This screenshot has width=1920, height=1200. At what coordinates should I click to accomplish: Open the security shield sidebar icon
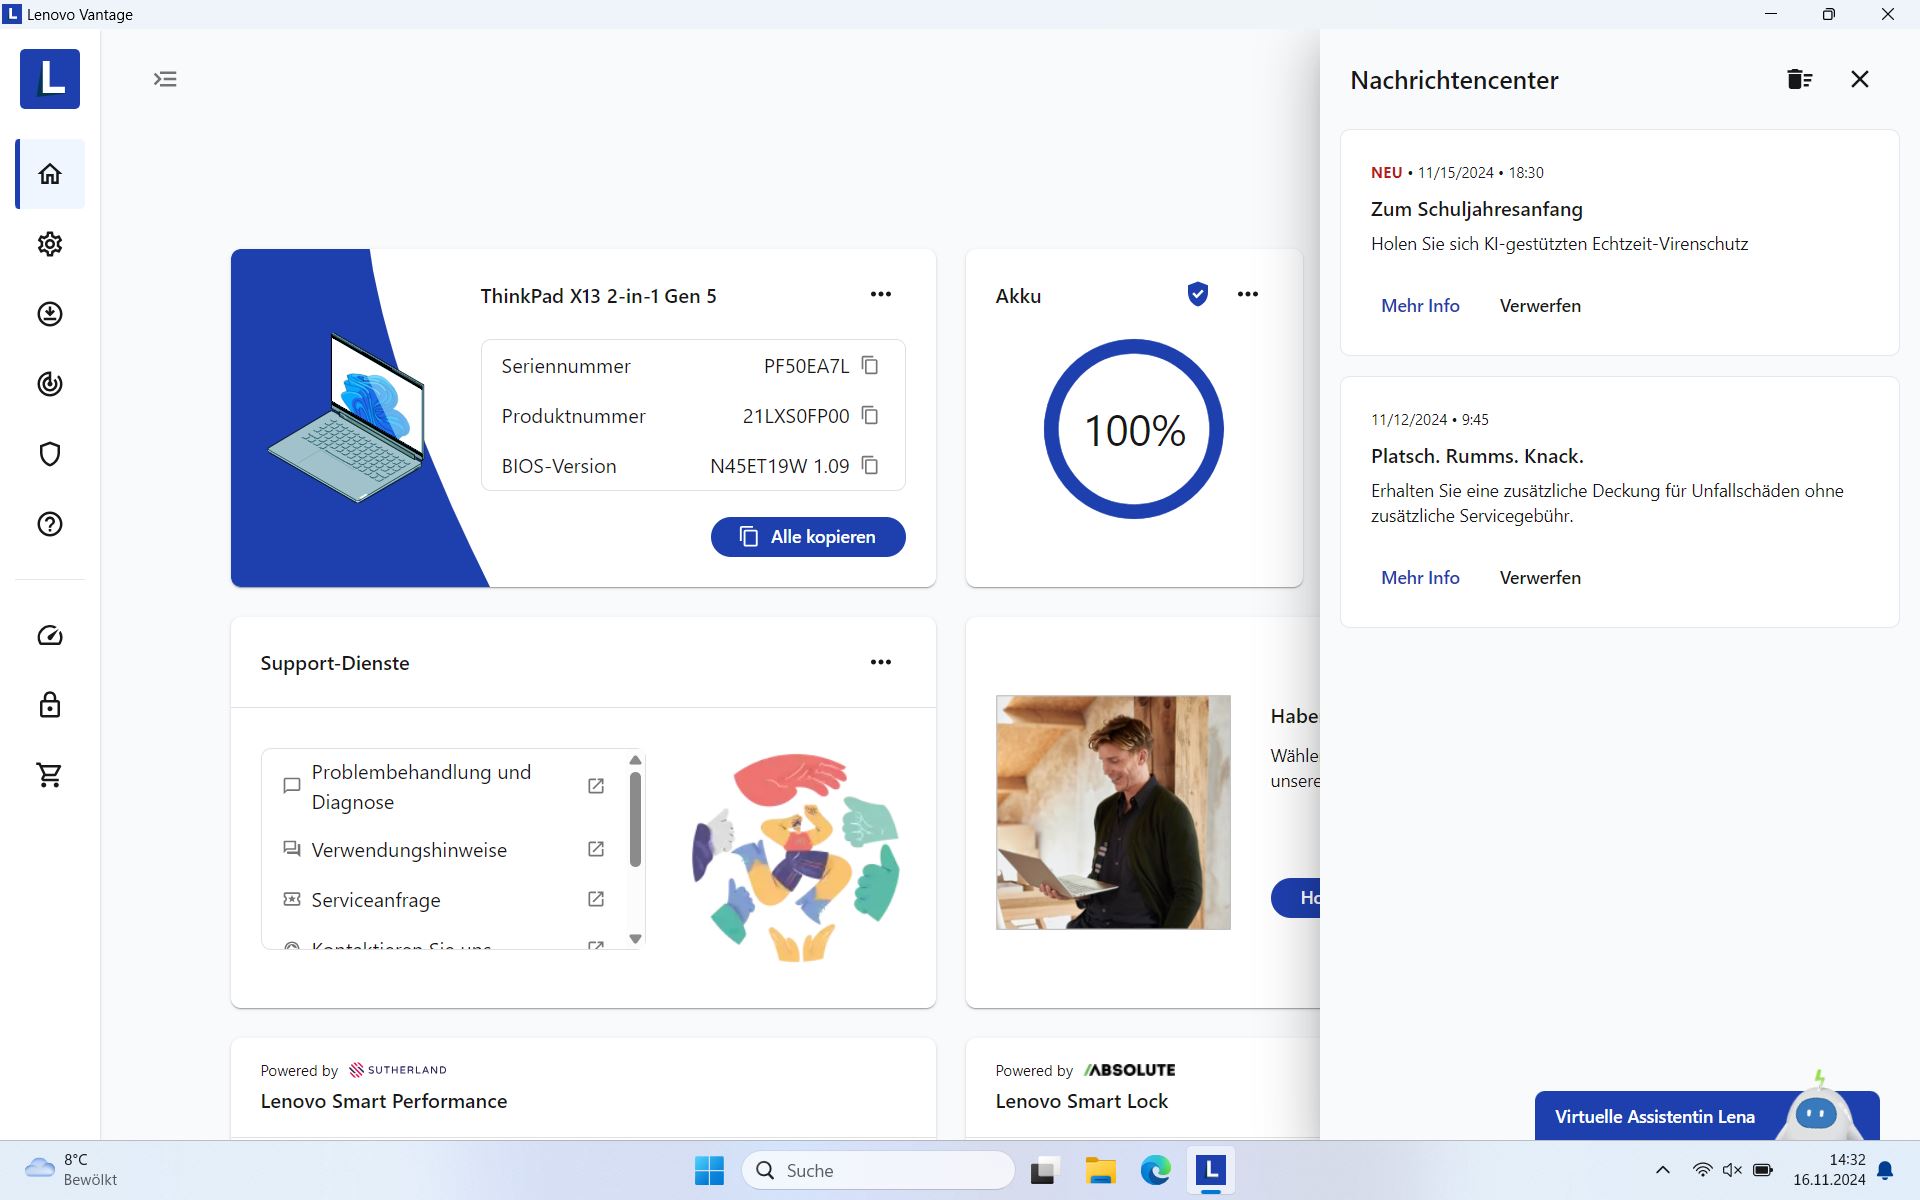(50, 454)
